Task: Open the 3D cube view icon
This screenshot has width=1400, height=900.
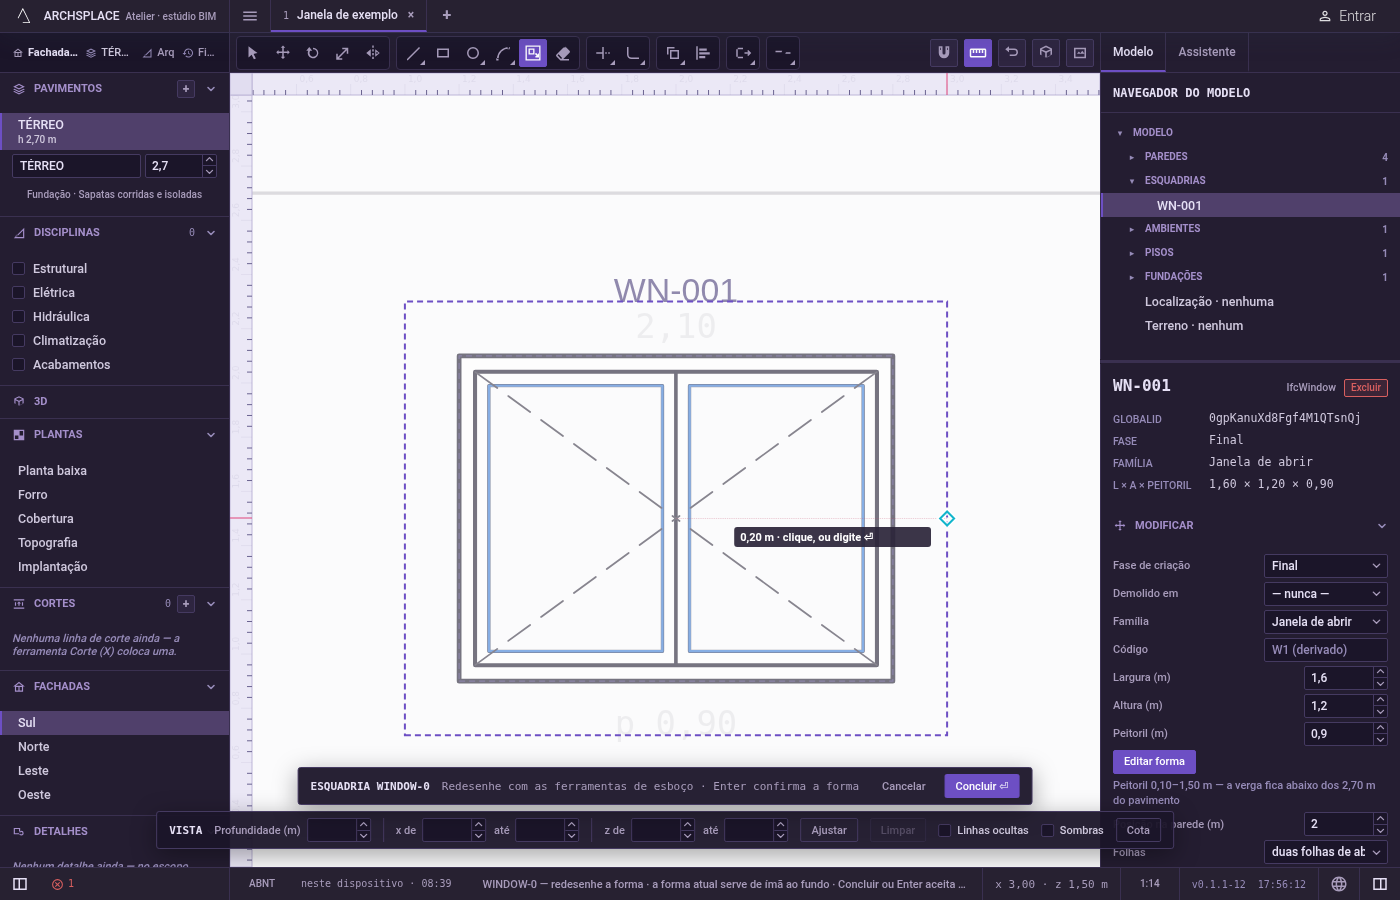Action: pyautogui.click(x=1046, y=53)
